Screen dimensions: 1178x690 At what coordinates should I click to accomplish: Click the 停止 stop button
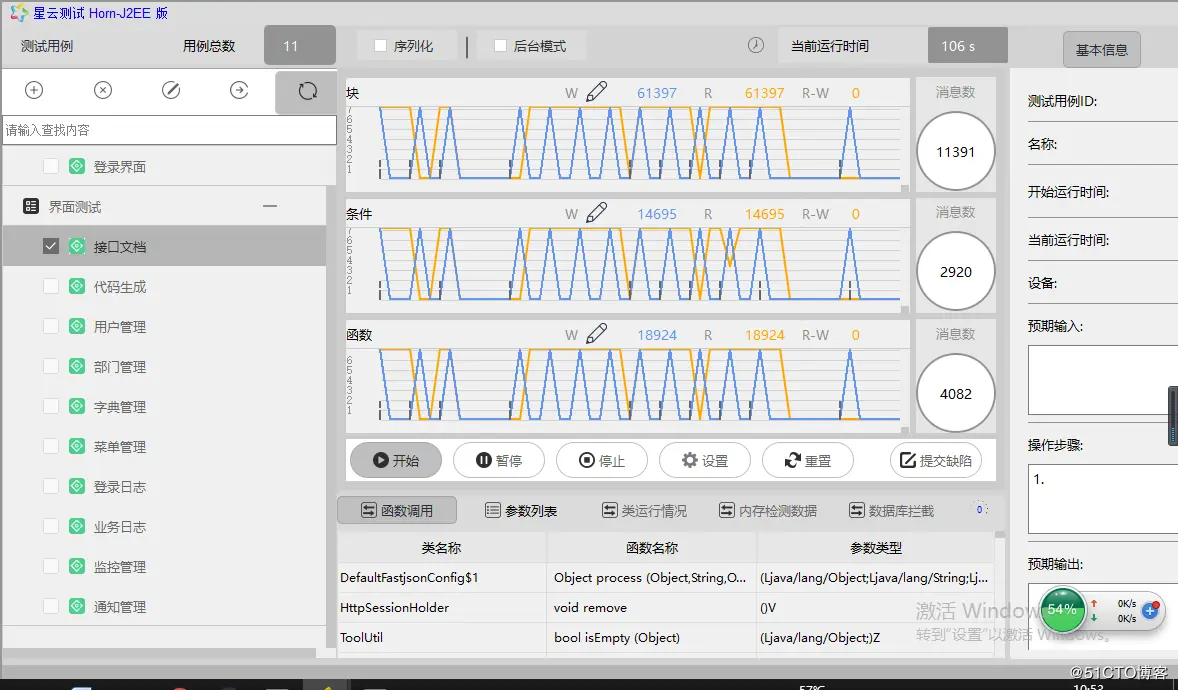pos(602,460)
